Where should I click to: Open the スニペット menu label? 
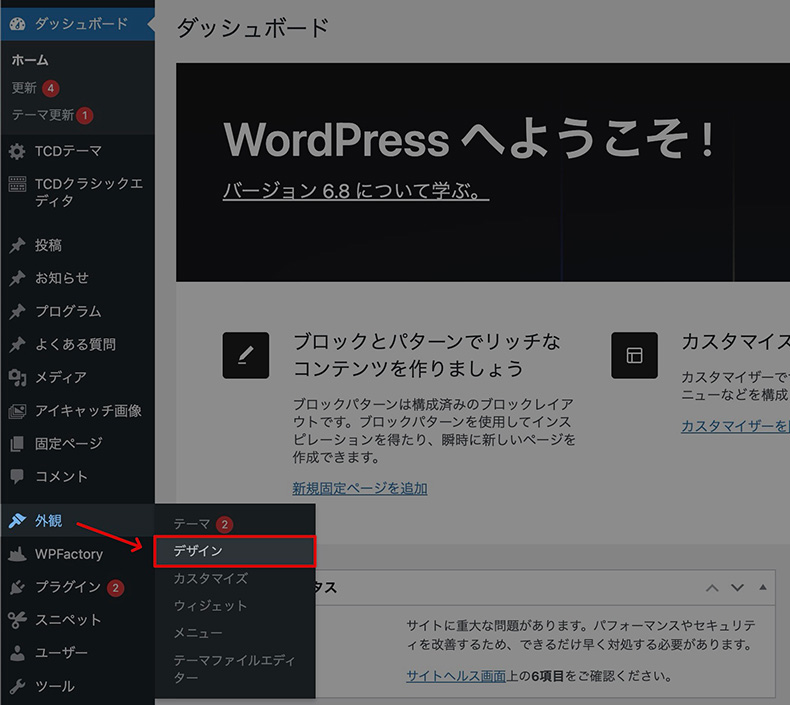coord(68,620)
